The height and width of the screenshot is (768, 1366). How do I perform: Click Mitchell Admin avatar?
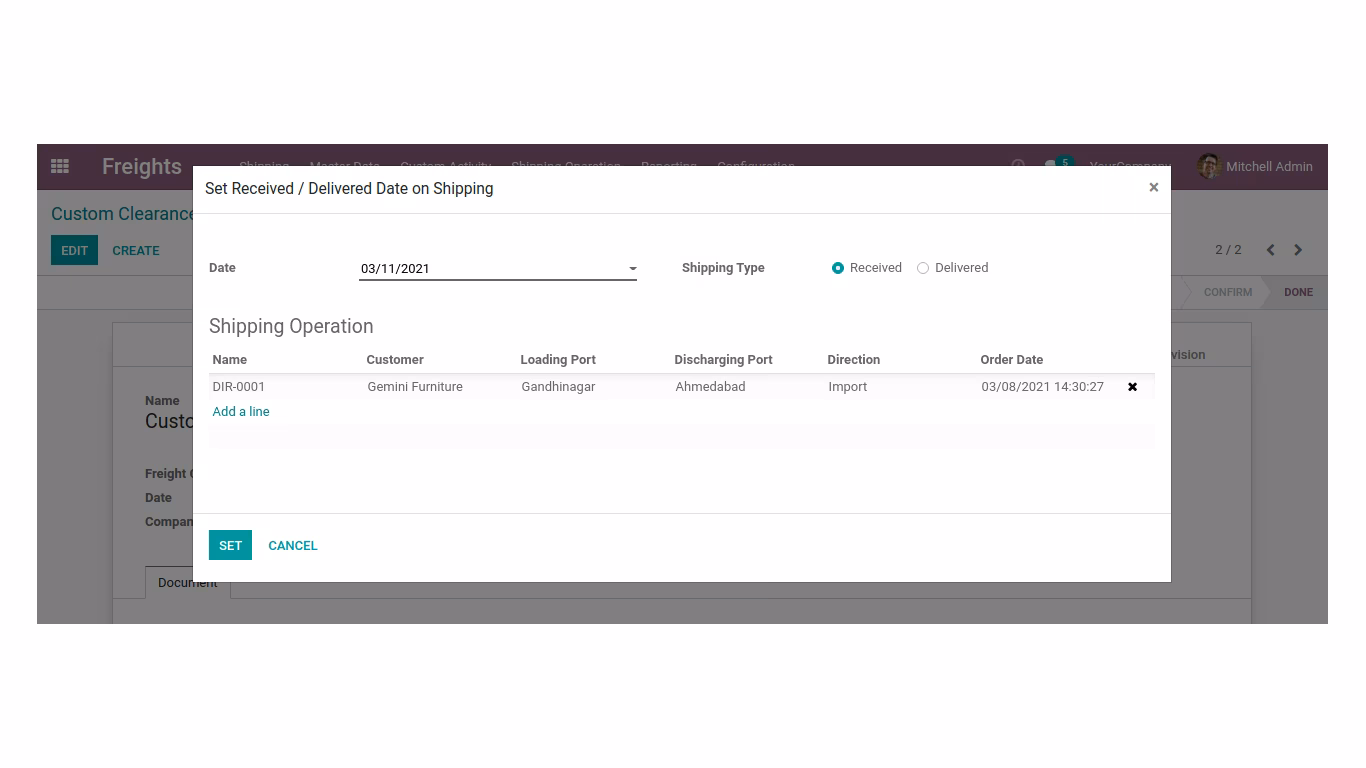click(x=1209, y=166)
